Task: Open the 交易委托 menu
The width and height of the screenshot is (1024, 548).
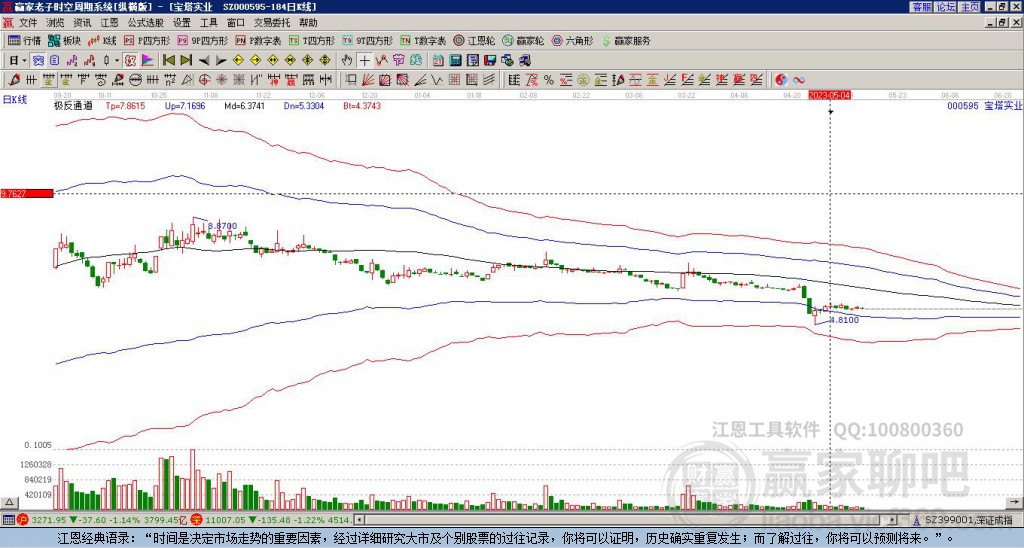Action: [272, 23]
